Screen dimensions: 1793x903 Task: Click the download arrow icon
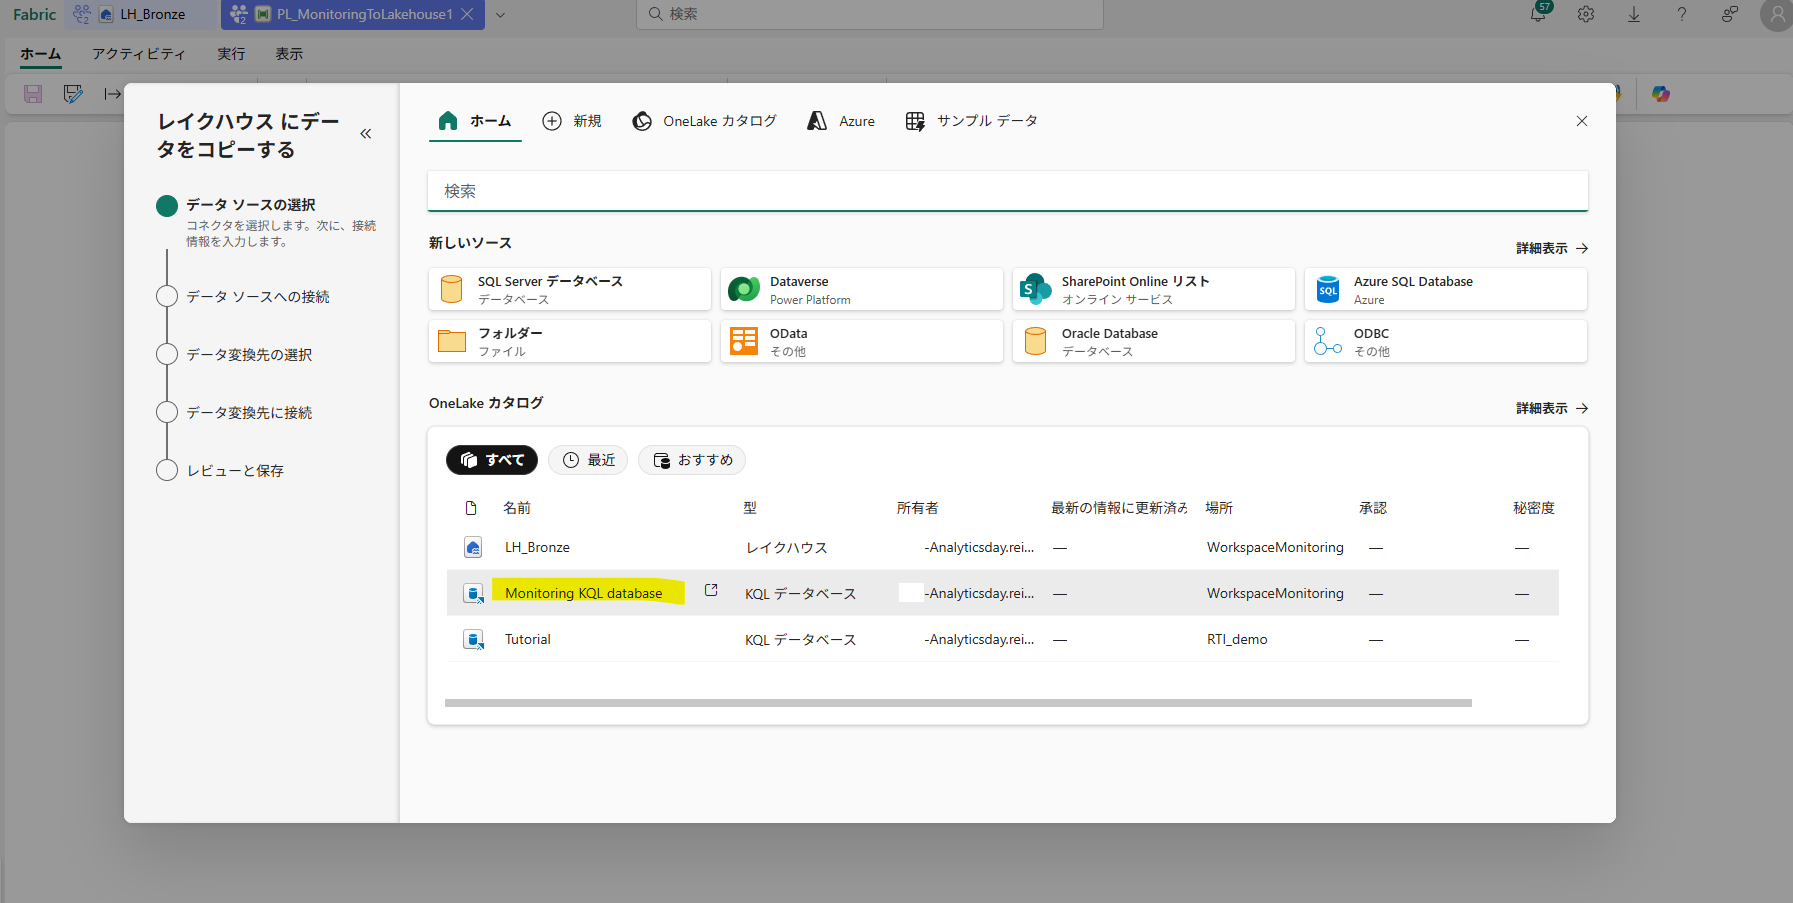(x=1634, y=14)
